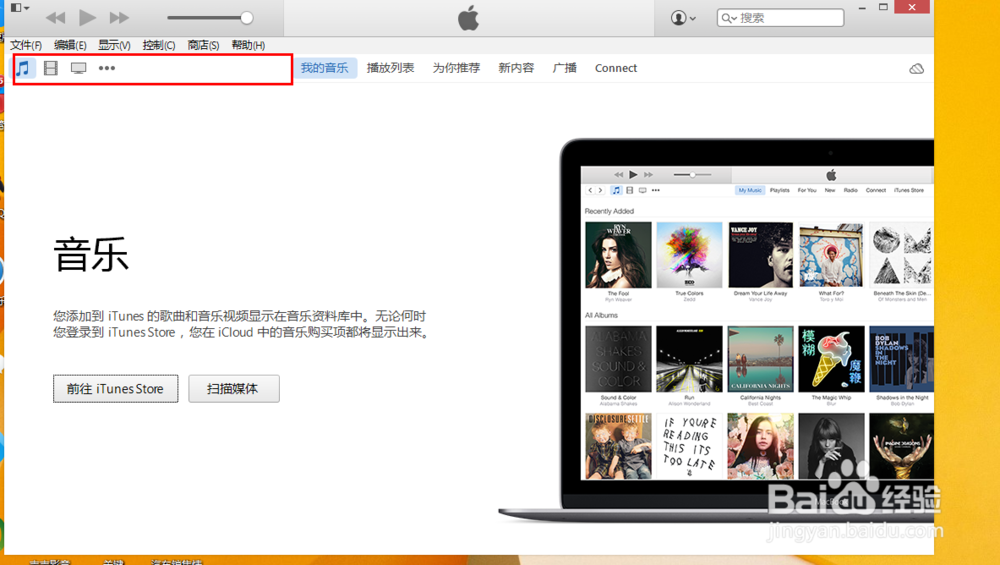Click the 扫描媒体 button

[233, 389]
